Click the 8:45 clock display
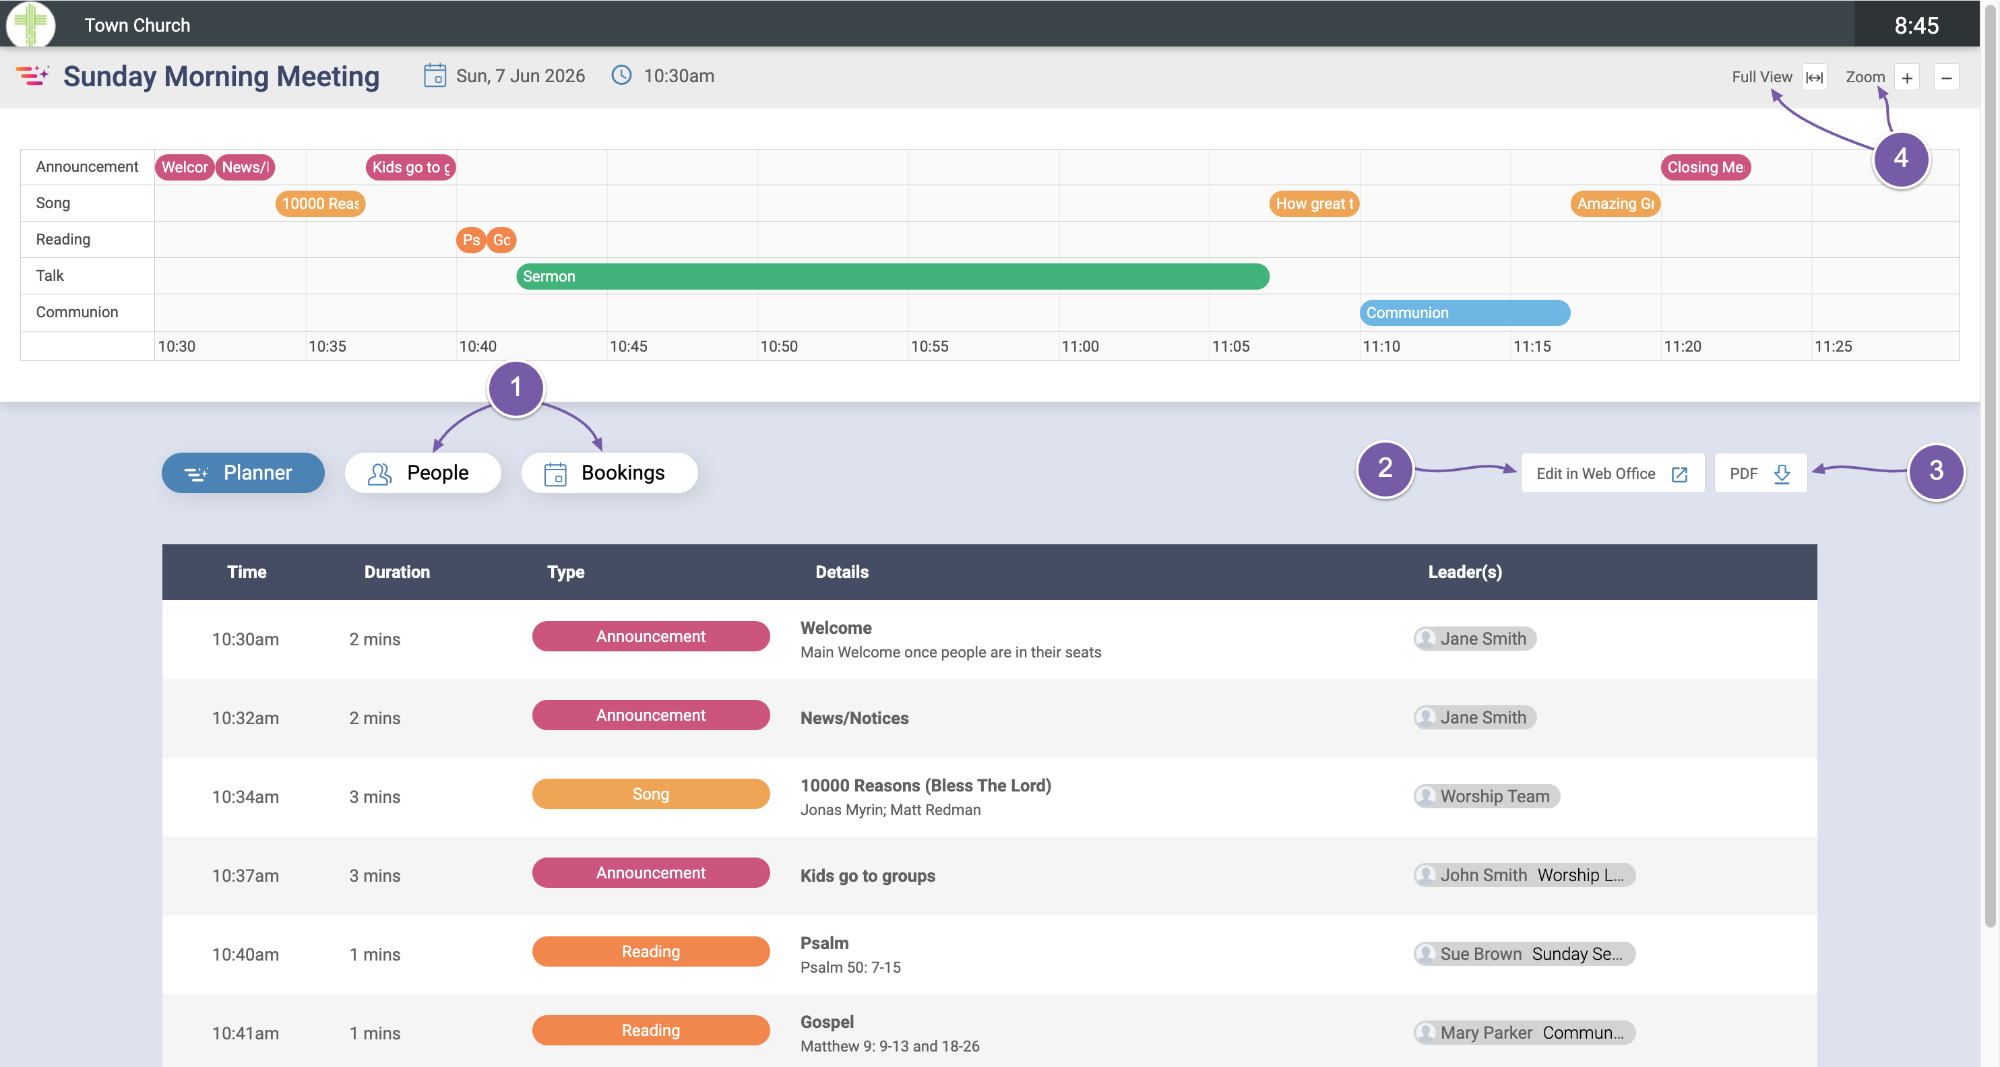2000x1067 pixels. [x=1917, y=25]
